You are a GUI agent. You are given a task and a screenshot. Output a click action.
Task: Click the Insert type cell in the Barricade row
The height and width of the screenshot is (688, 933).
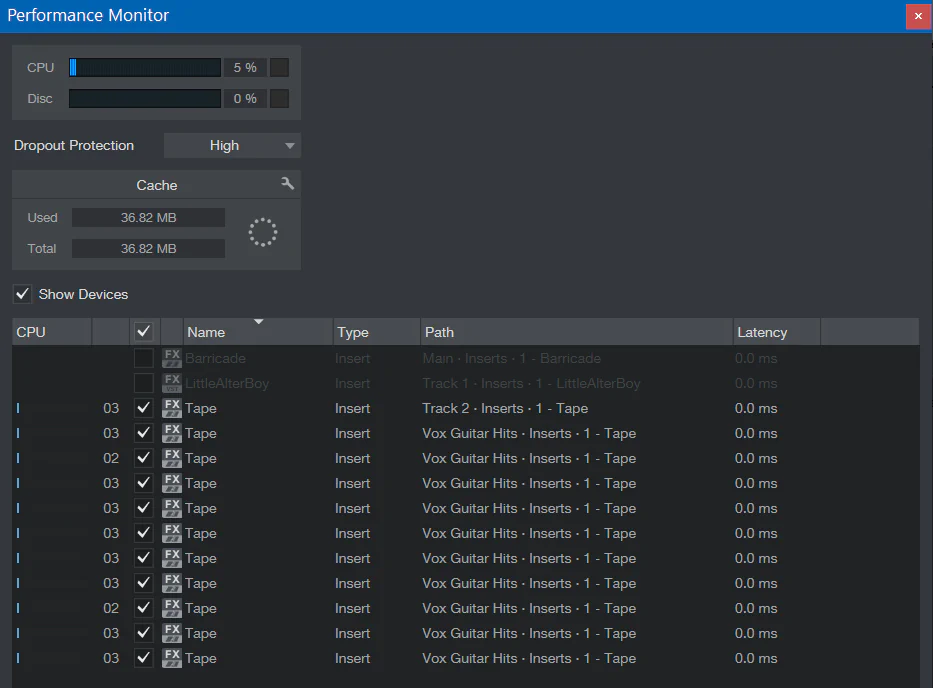pos(352,358)
